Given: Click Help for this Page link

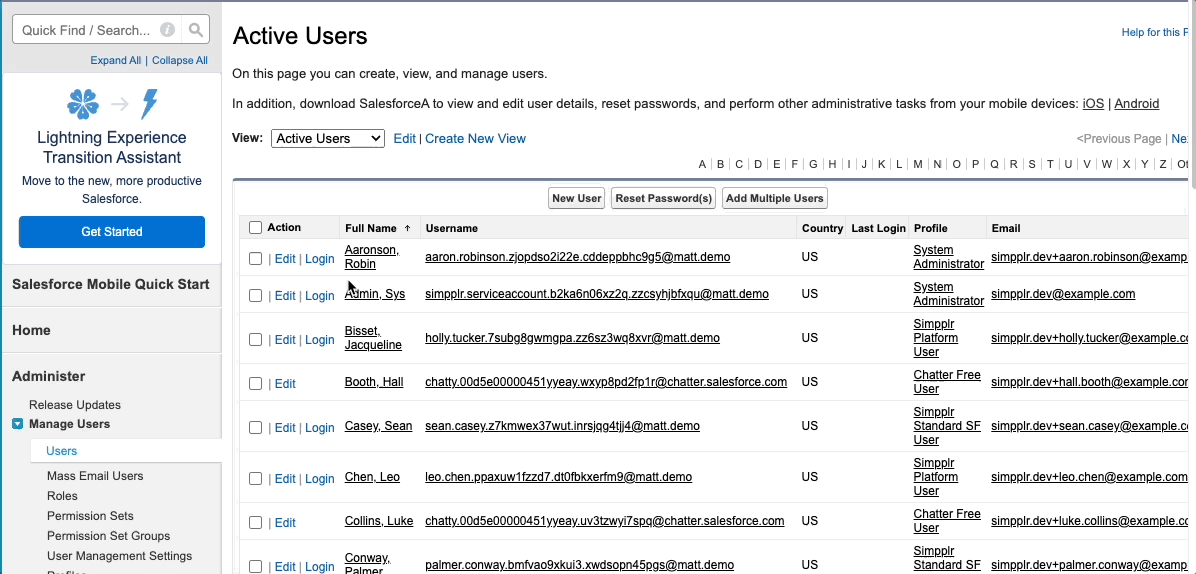Looking at the screenshot, I should click(1155, 32).
